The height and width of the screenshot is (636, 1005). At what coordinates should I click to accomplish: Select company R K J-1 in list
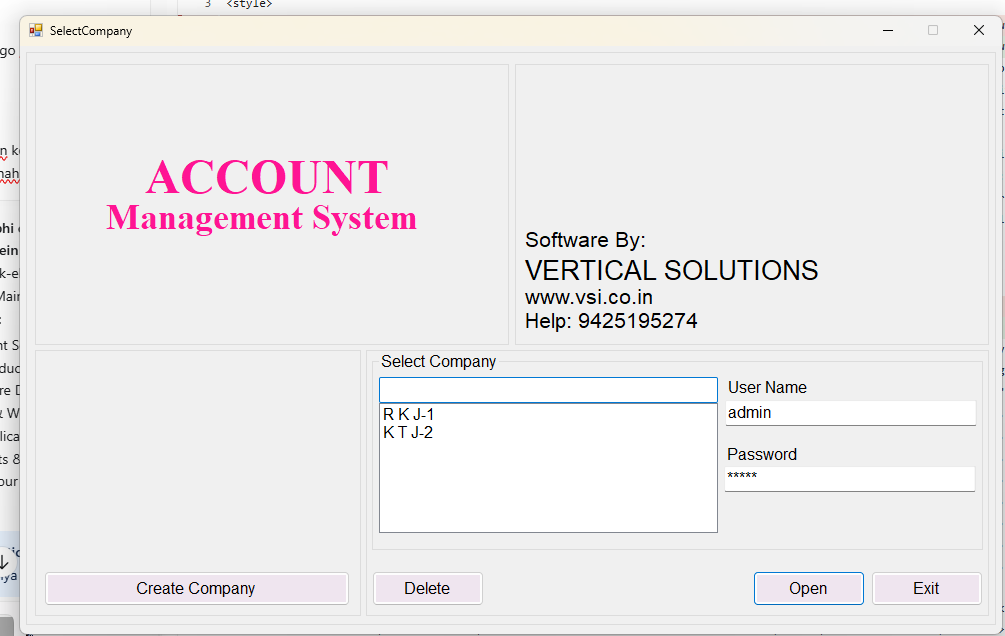tap(408, 414)
